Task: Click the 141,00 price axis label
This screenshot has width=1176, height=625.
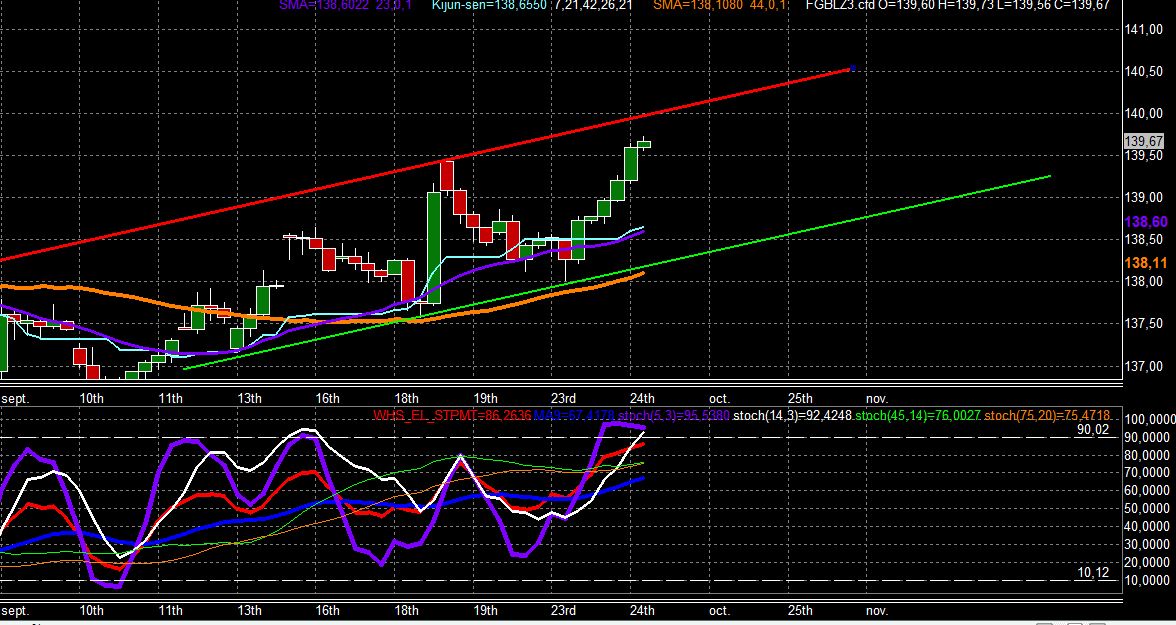Action: point(1144,29)
